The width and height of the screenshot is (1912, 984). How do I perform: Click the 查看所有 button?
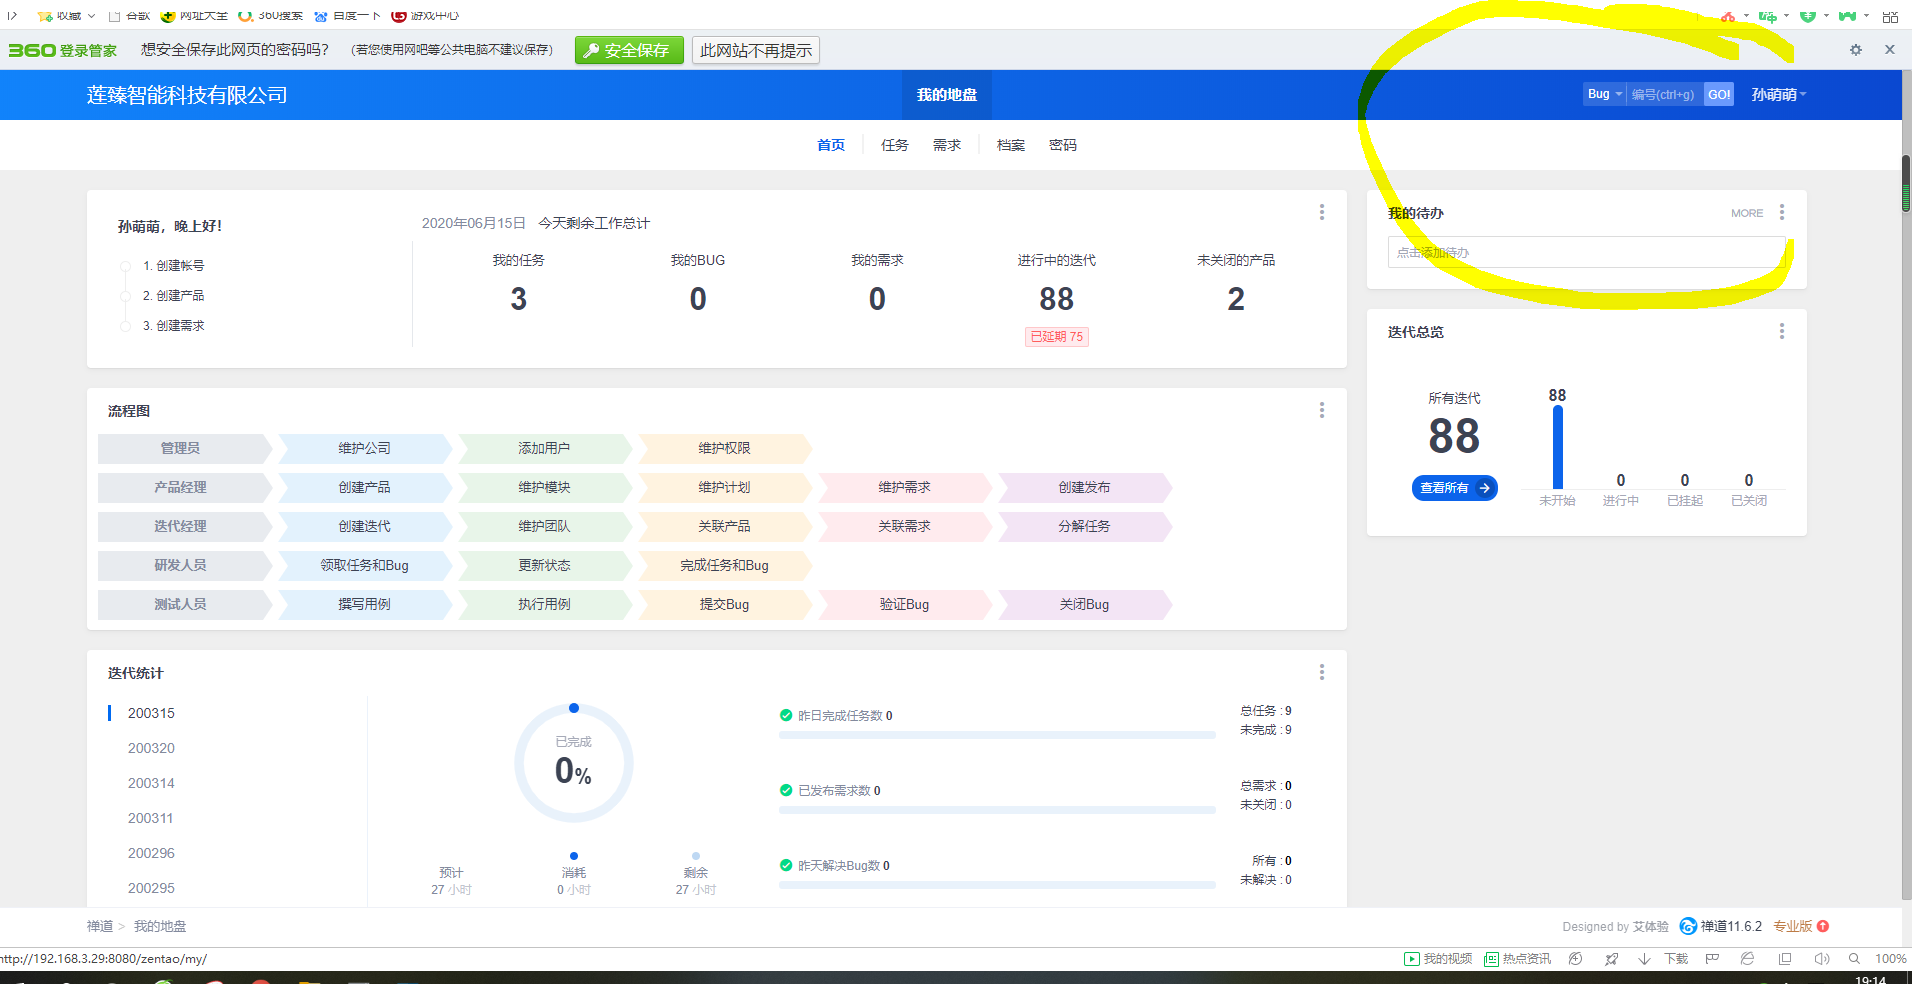pos(1454,488)
